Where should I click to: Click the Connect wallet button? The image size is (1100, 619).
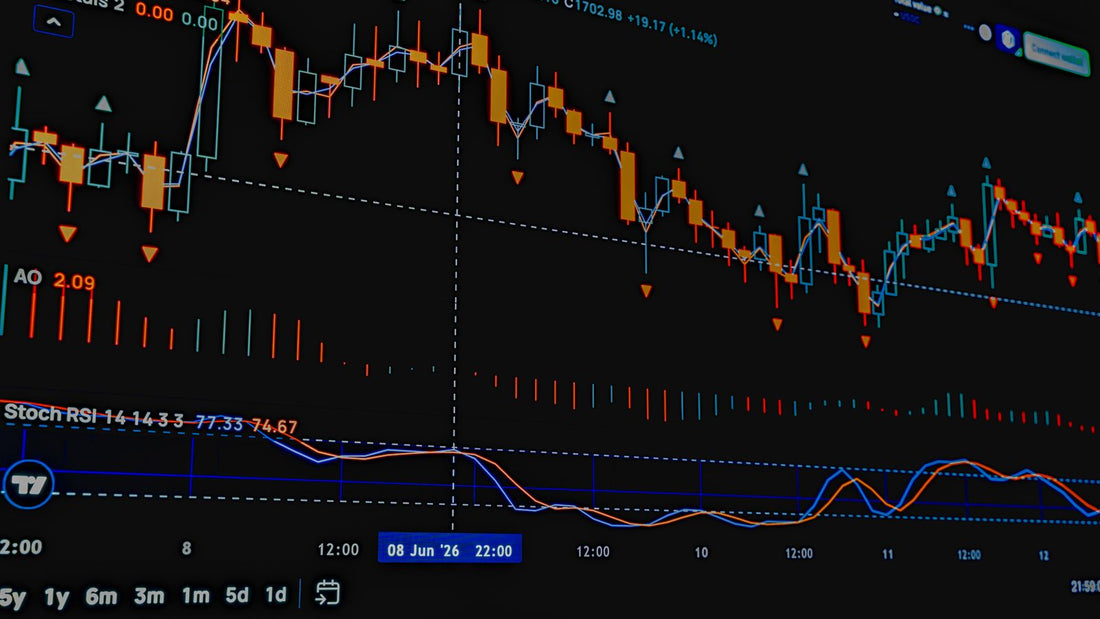point(1057,54)
